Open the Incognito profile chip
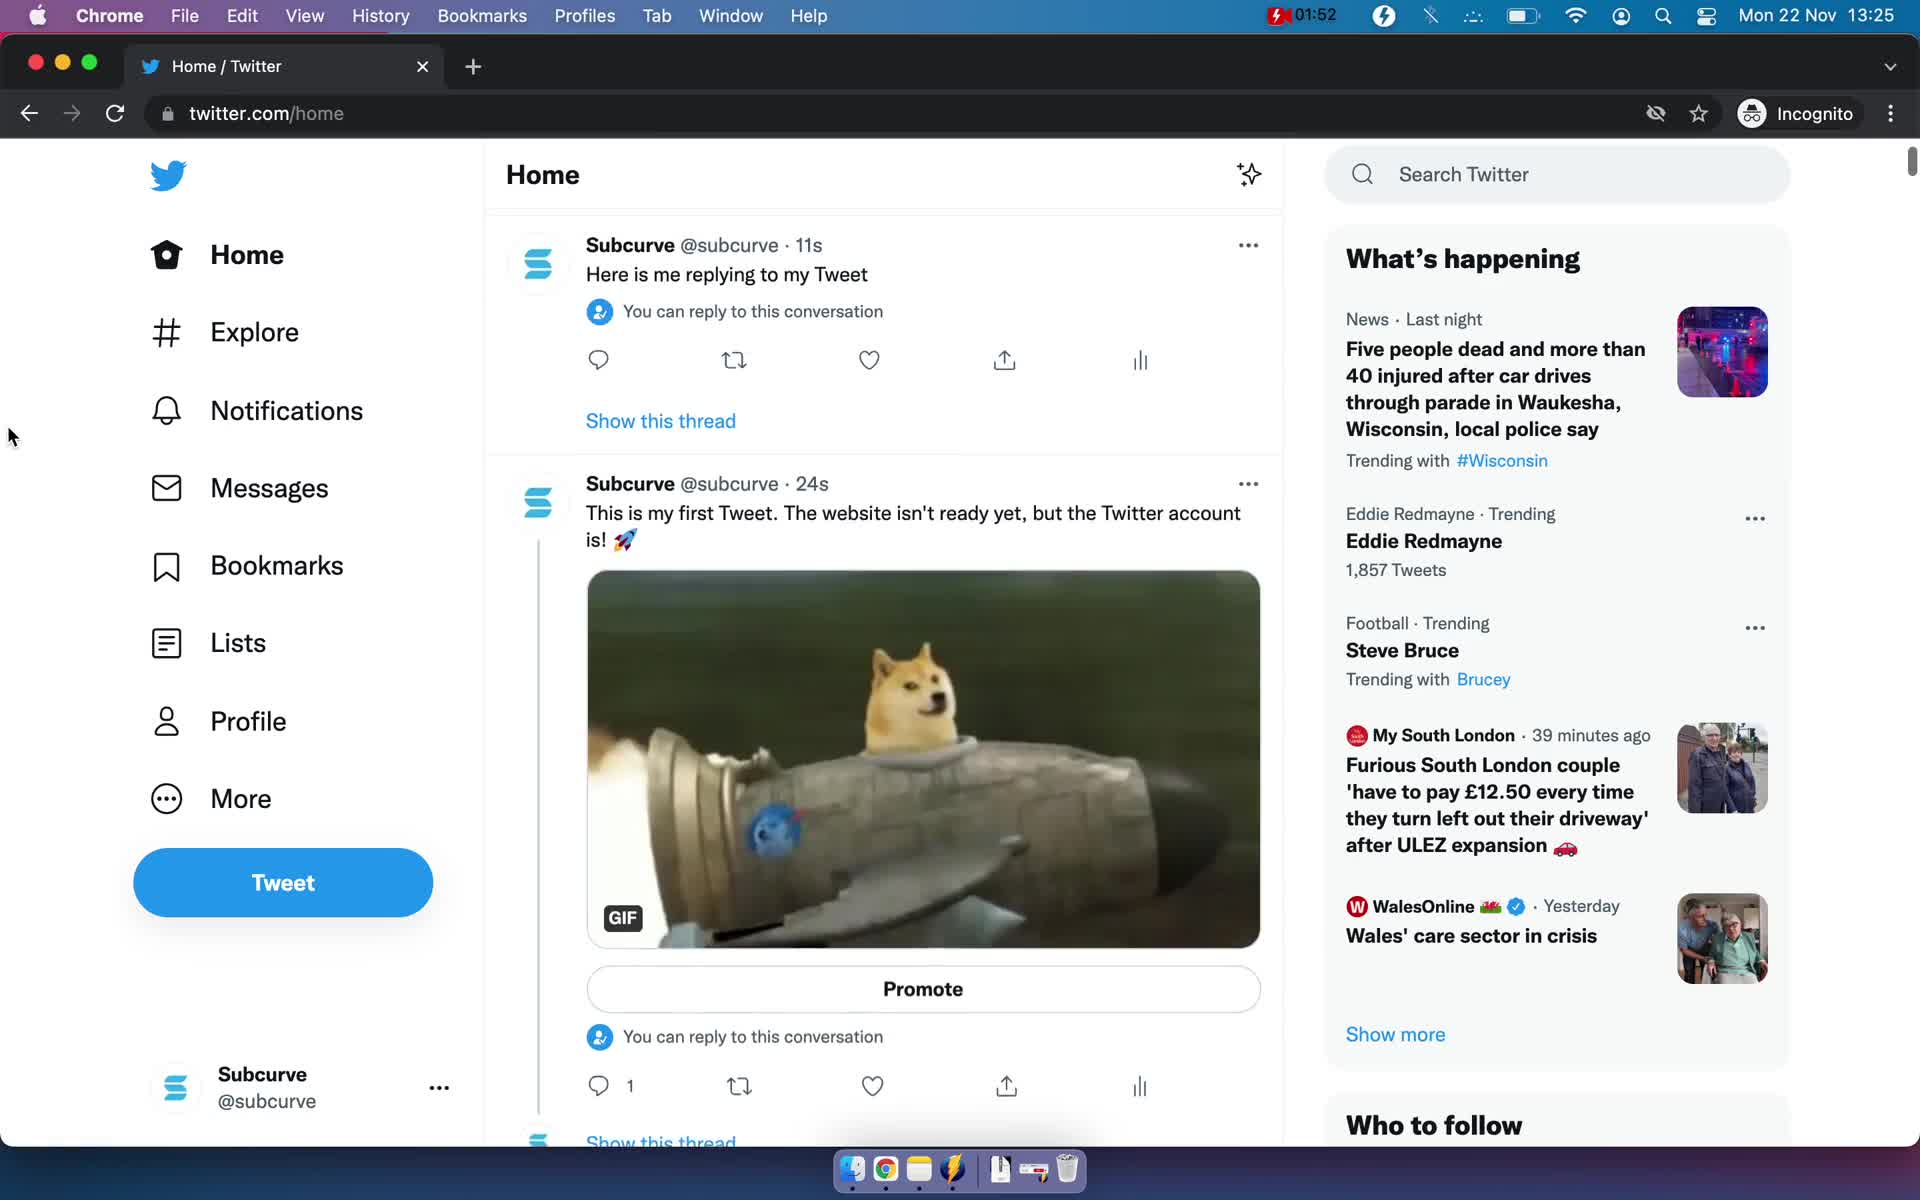Image resolution: width=1920 pixels, height=1200 pixels. [1796, 114]
